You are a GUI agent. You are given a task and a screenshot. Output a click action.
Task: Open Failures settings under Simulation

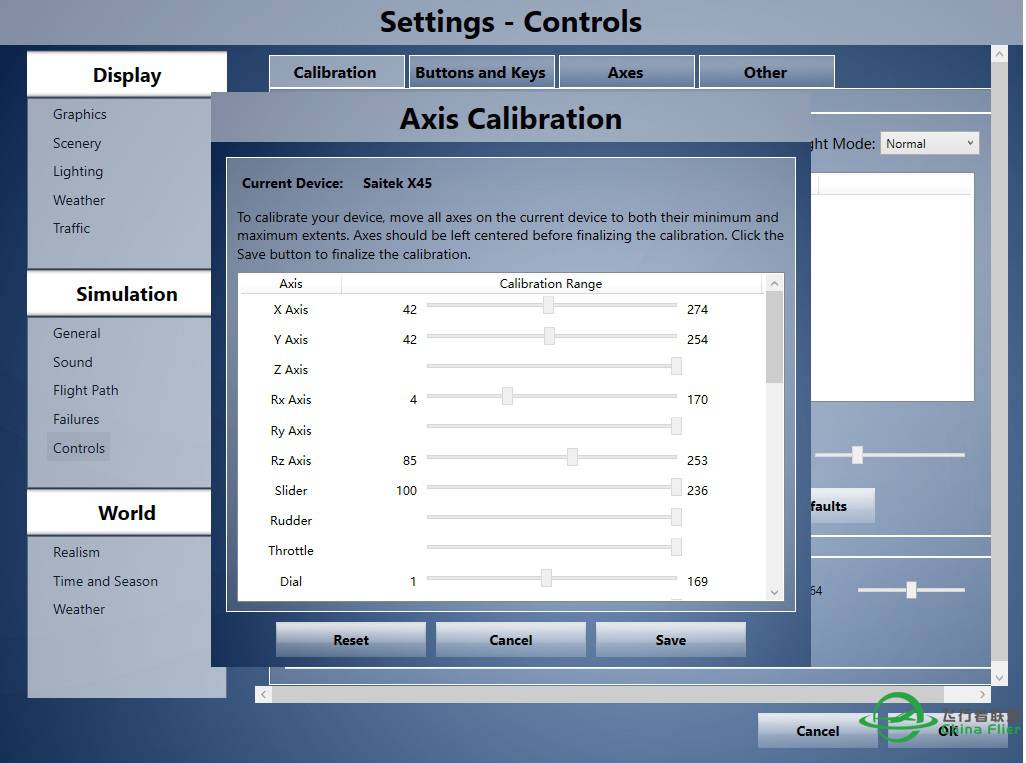click(76, 419)
